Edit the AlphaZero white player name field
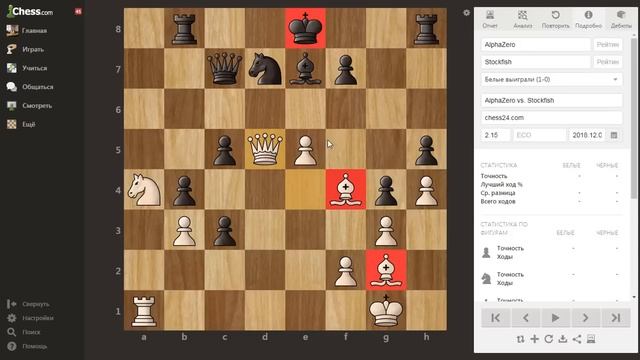The width and height of the screenshot is (640, 360). click(535, 44)
